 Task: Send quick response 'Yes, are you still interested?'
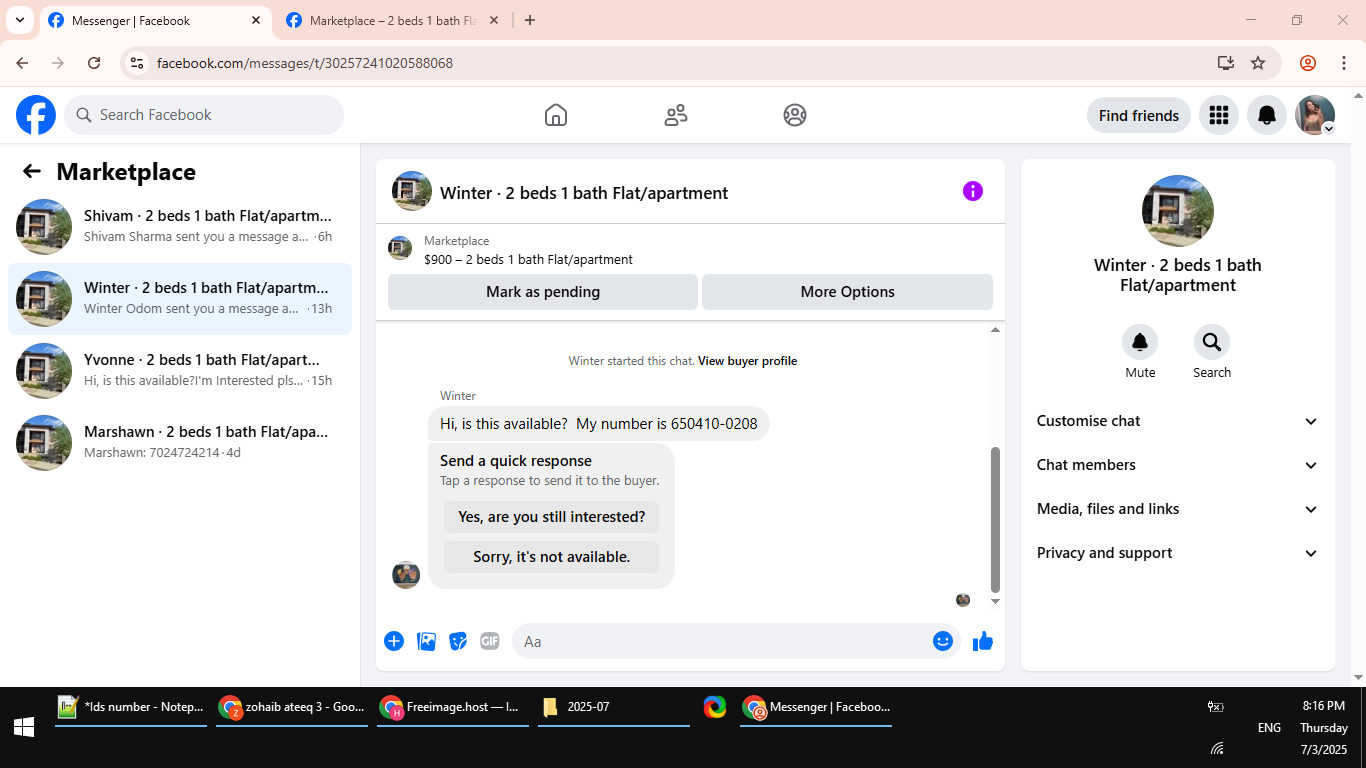coord(552,517)
